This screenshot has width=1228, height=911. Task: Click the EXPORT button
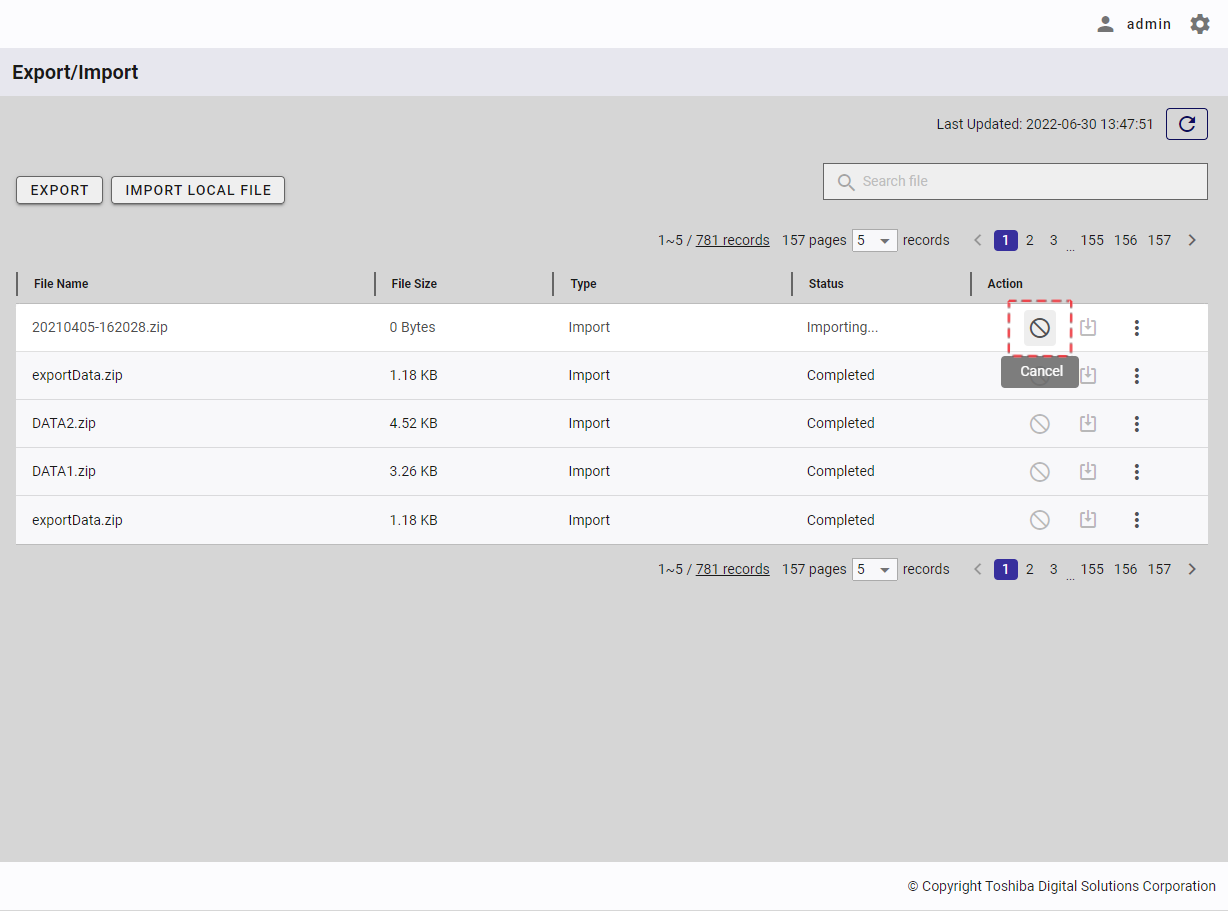click(x=60, y=190)
